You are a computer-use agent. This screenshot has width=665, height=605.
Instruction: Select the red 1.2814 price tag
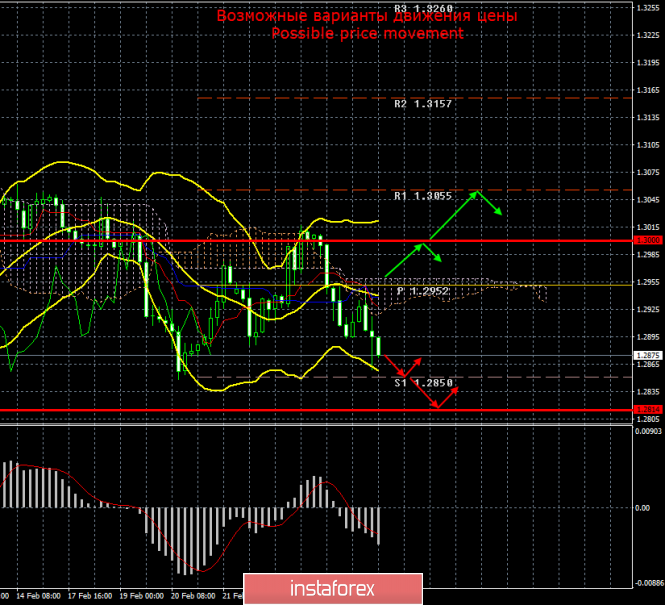[648, 410]
